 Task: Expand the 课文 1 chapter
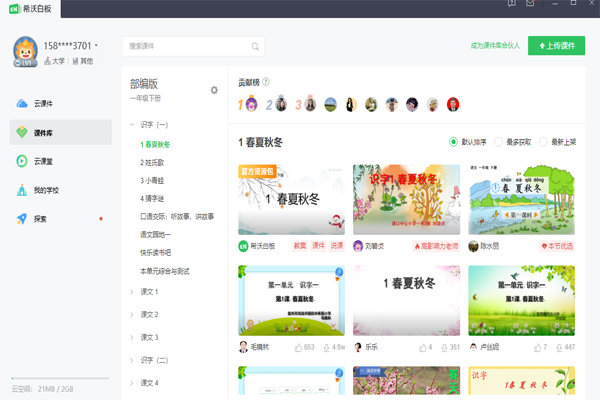coord(132,292)
